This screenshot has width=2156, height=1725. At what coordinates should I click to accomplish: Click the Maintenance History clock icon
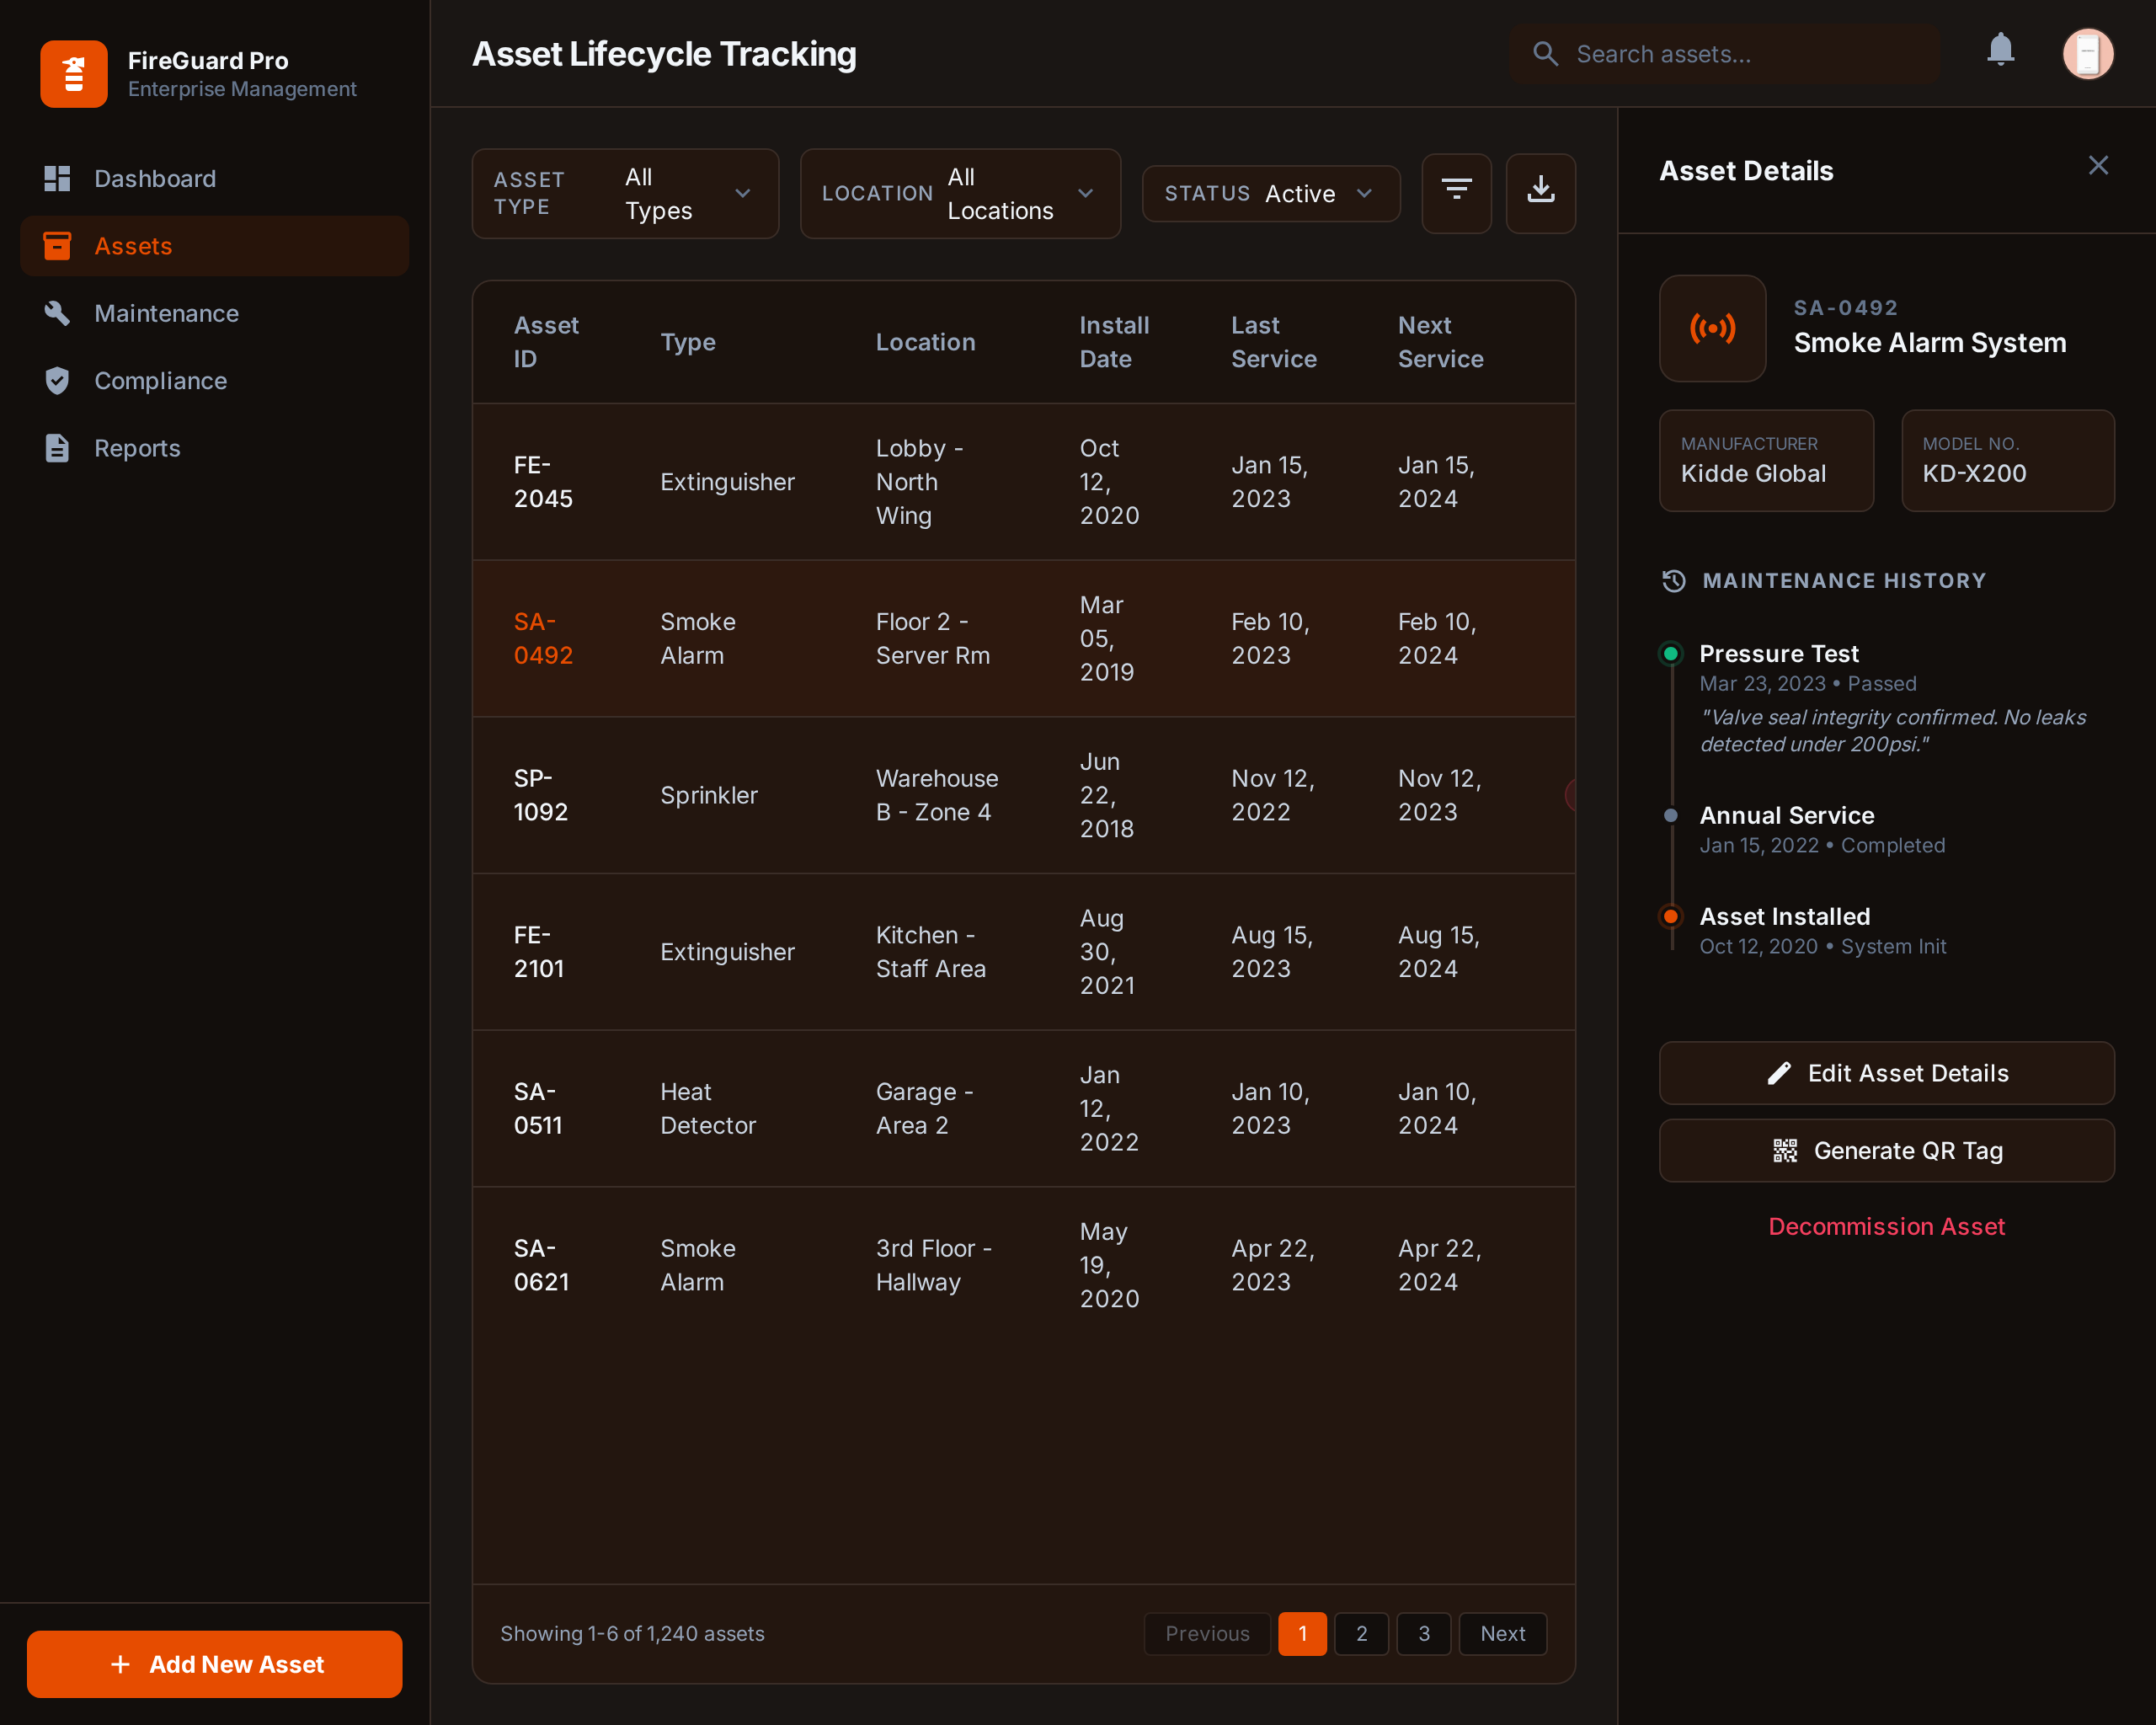tap(1674, 581)
